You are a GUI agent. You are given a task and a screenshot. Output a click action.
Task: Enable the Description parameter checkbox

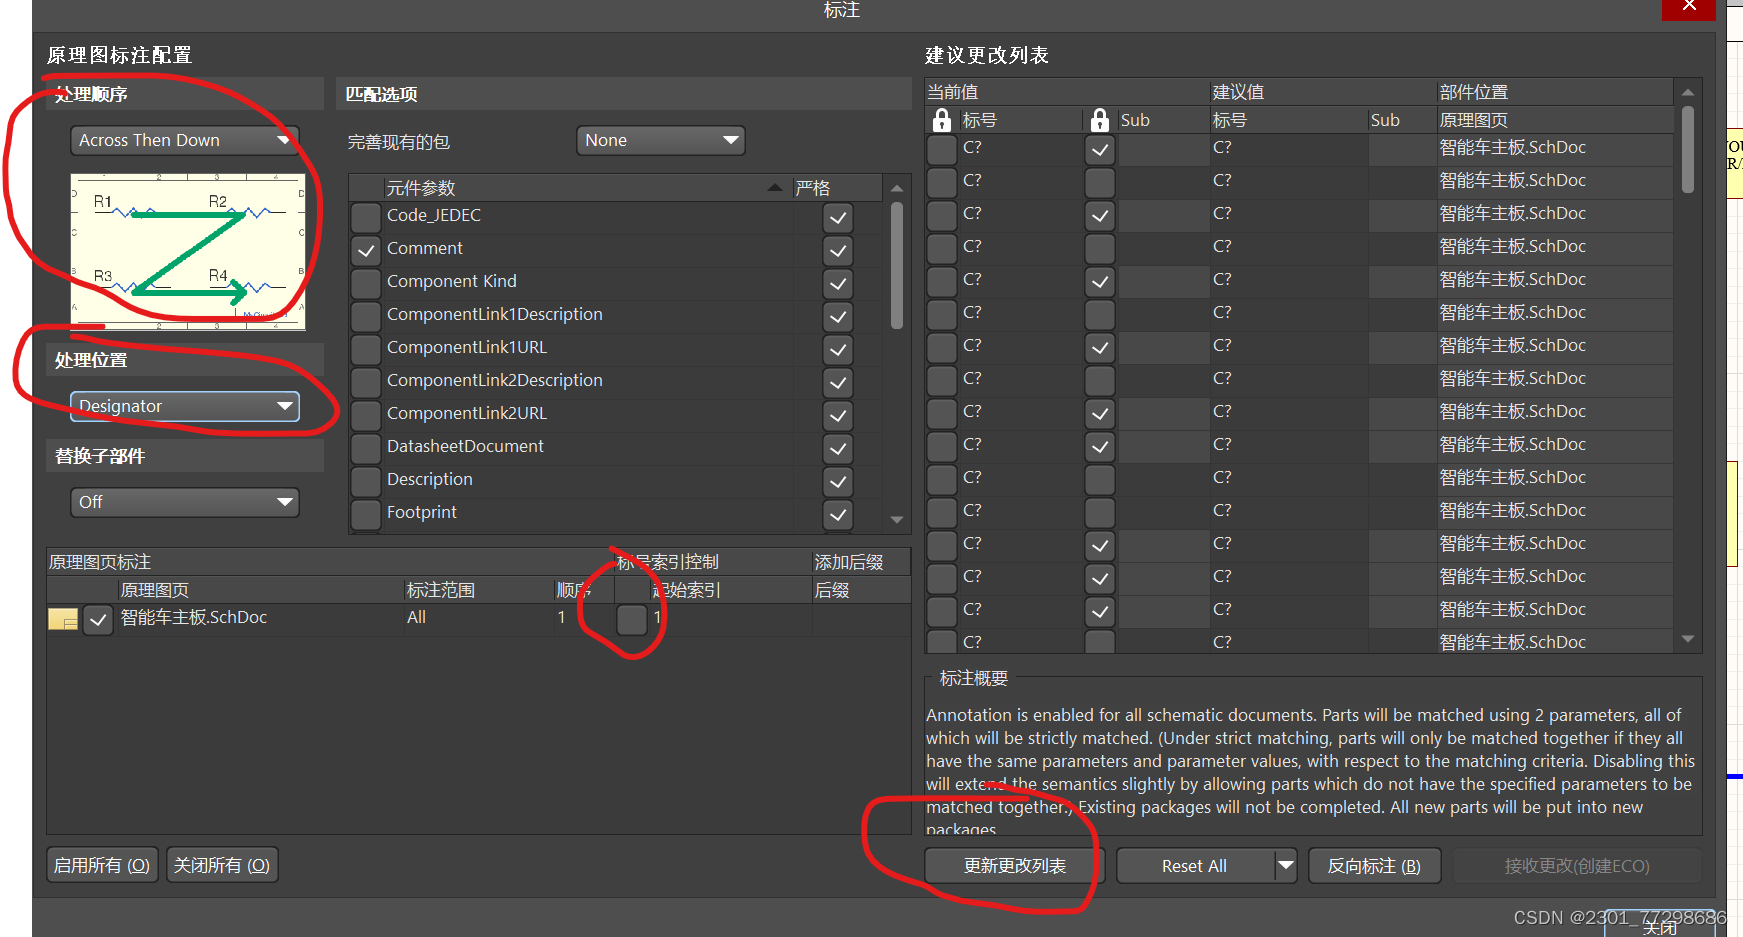pos(366,480)
